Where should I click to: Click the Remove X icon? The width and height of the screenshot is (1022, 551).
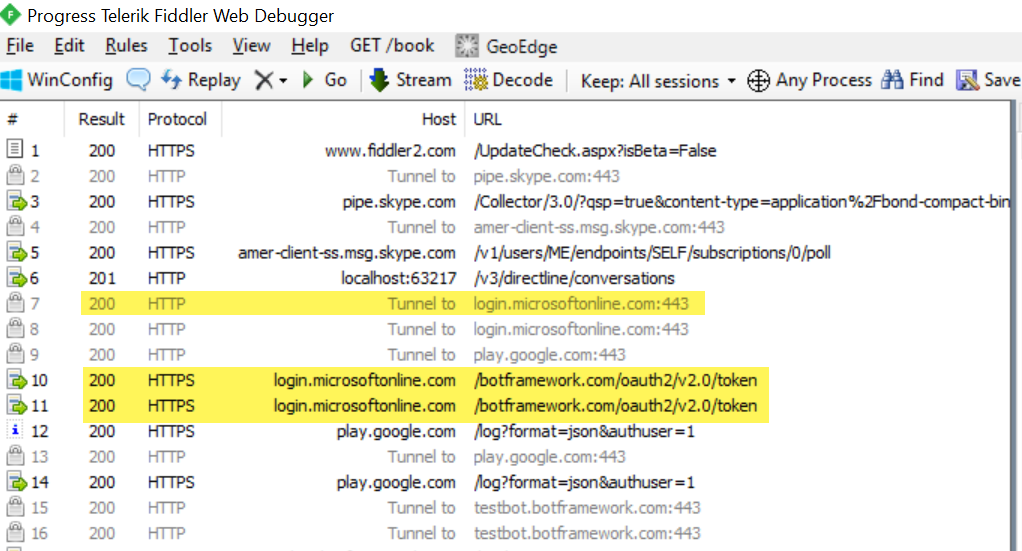264,80
